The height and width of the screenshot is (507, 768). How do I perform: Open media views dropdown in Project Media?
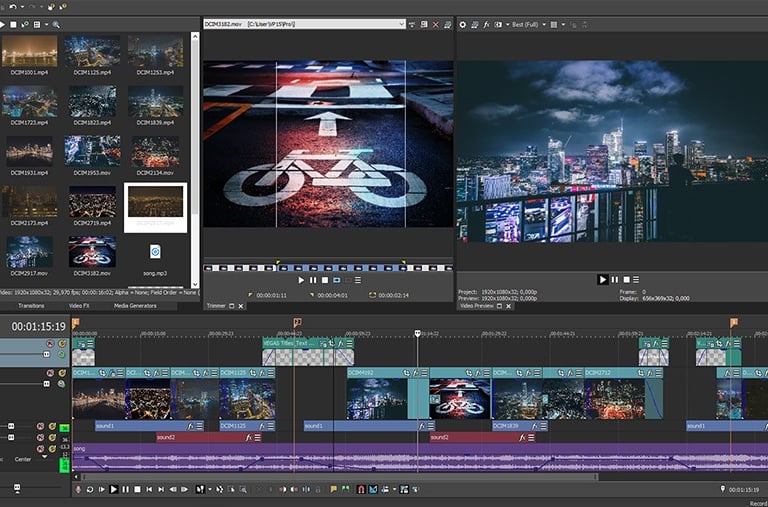tap(47, 24)
